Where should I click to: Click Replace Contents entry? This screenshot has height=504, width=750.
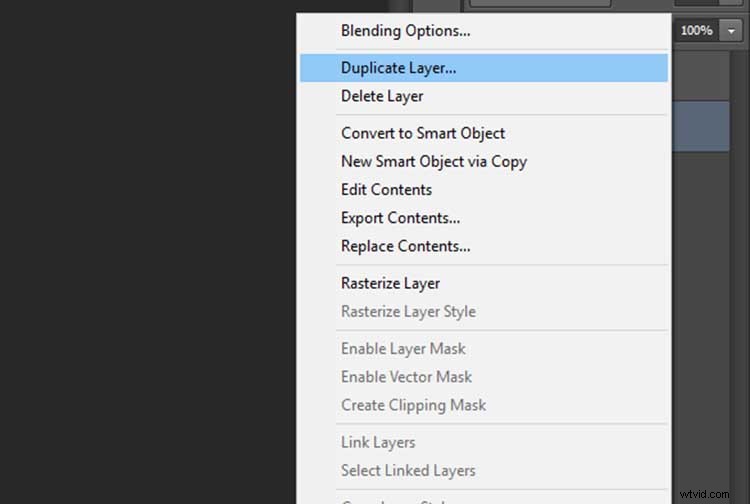405,246
